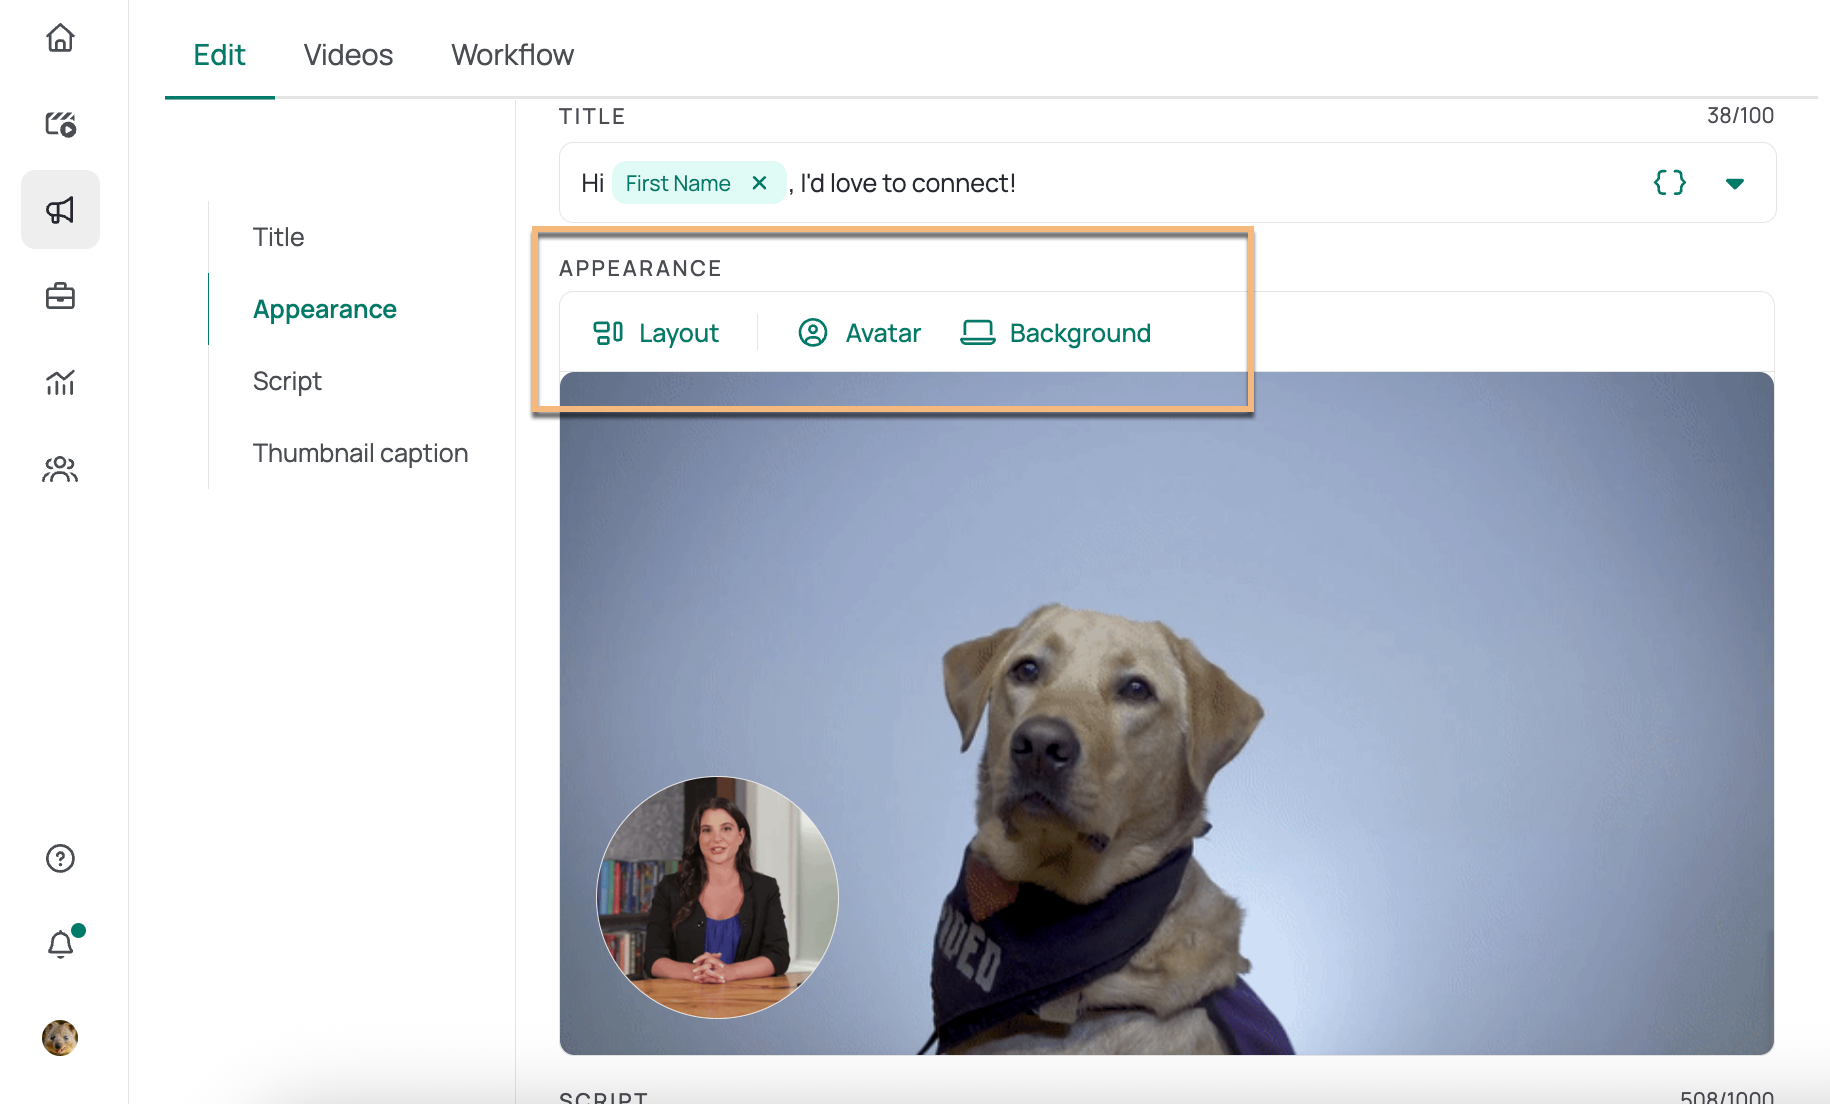This screenshot has height=1104, width=1830.
Task: Open the briefcase icon in sidebar
Action: coord(60,296)
